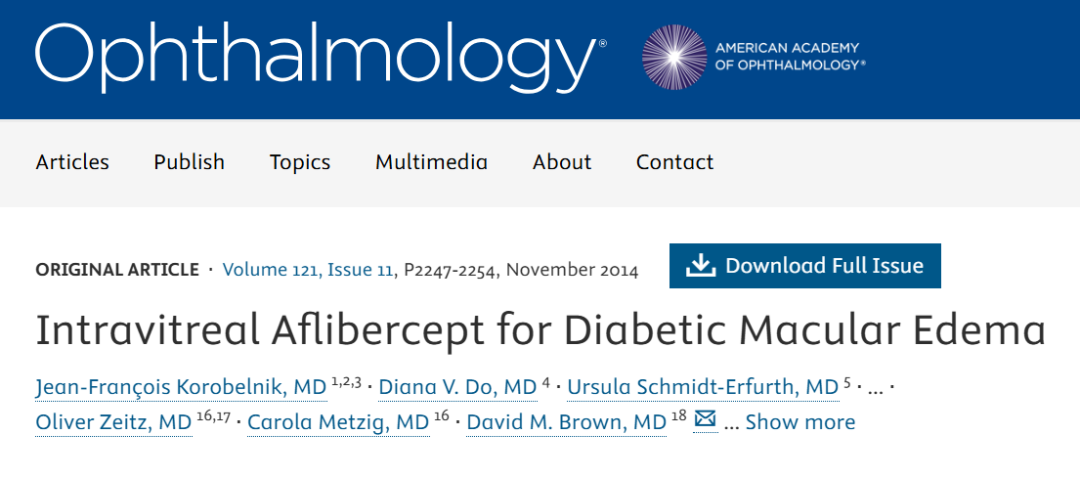This screenshot has height=478, width=1080.
Task: Click the Download Full Issue button
Action: tap(805, 266)
